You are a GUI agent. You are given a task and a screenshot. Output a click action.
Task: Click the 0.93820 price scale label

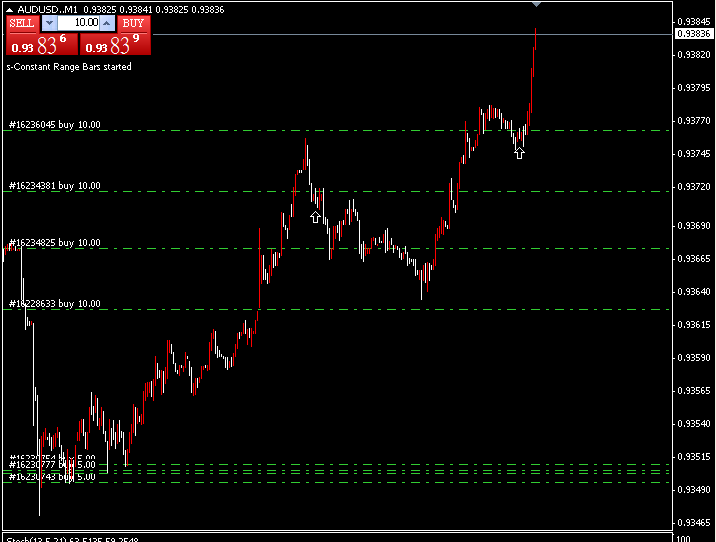coord(694,55)
